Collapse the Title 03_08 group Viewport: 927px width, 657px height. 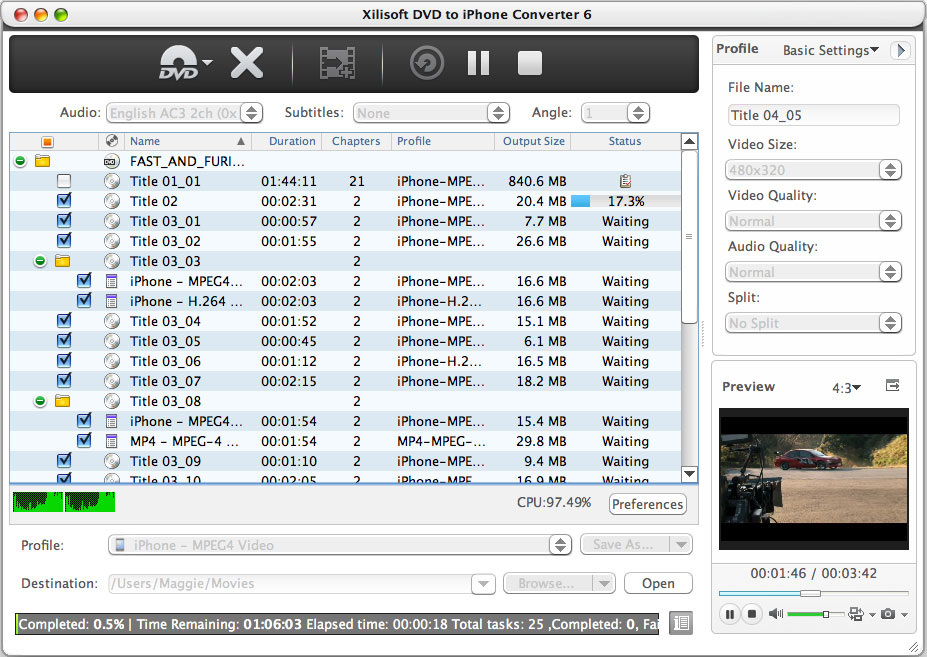tap(40, 401)
